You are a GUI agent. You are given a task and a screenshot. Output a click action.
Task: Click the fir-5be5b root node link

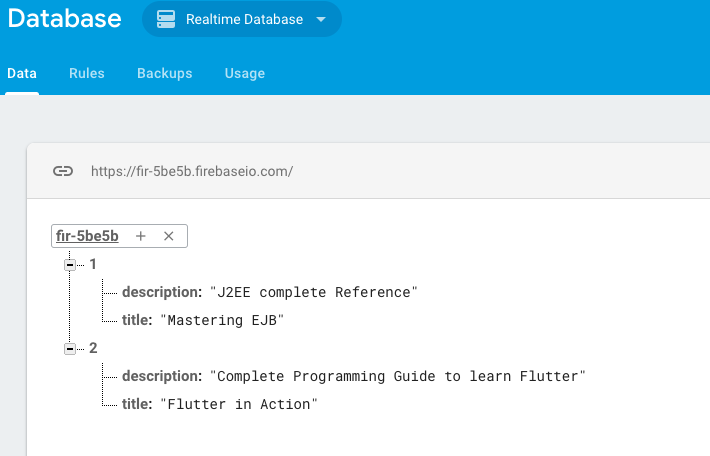[88, 236]
